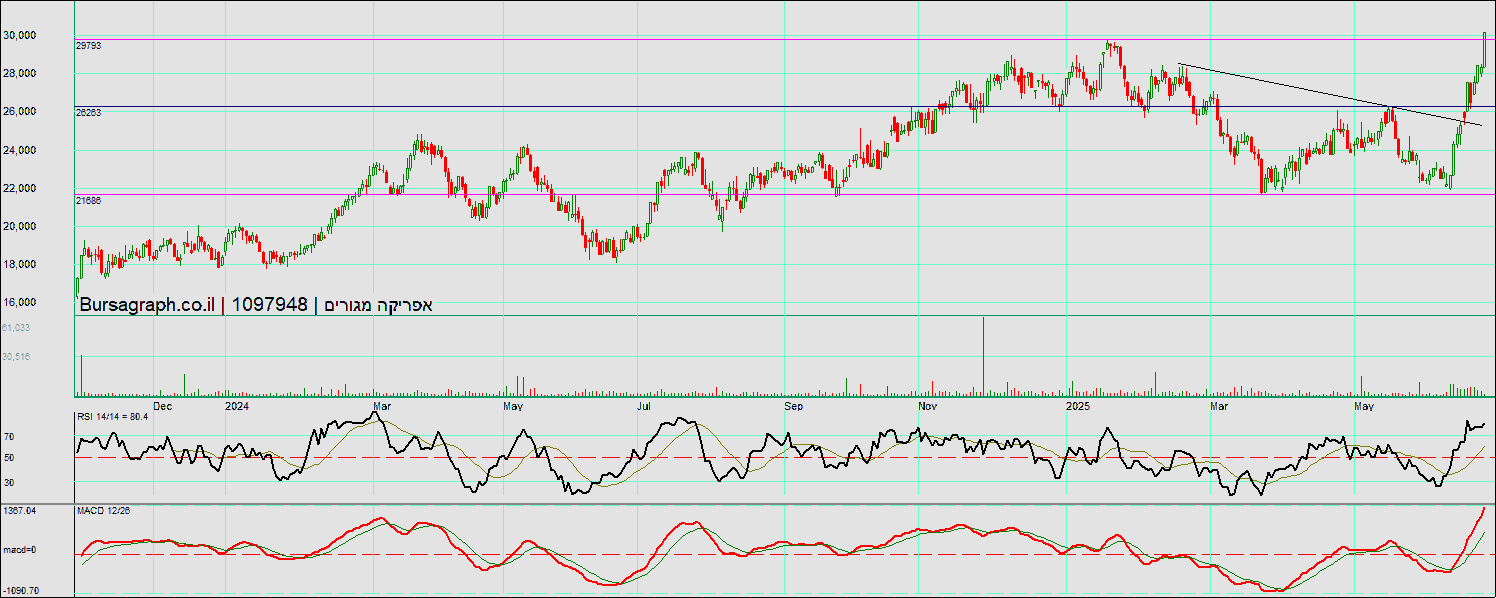
Task: Click the 16,000 price axis label
Action: click(x=20, y=302)
